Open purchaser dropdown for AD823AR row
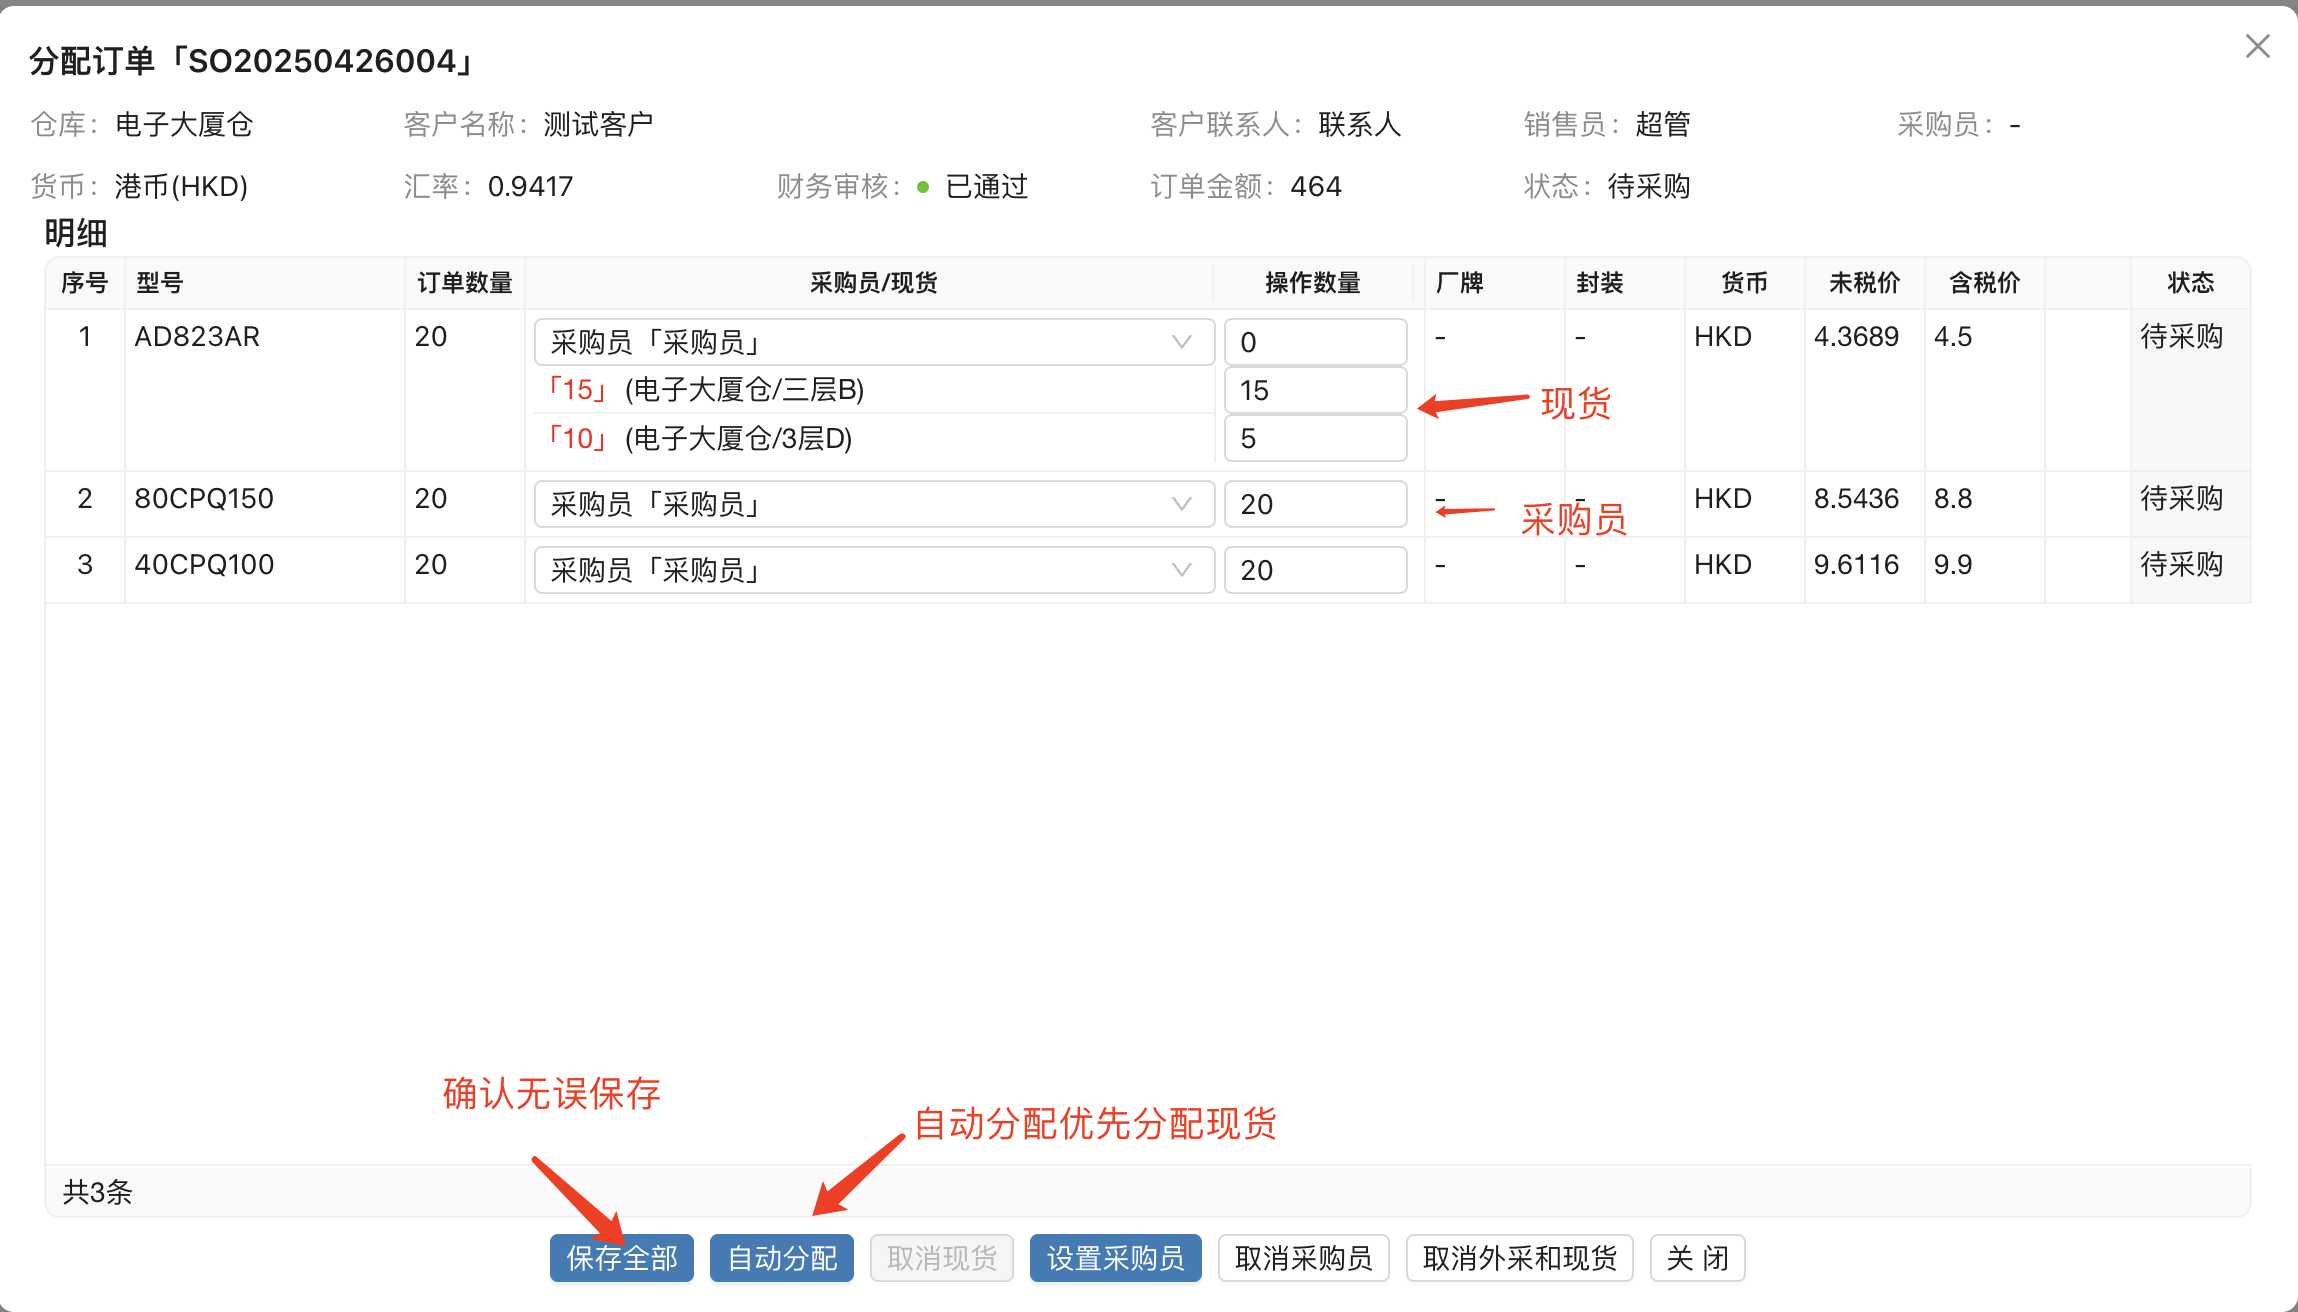This screenshot has width=2298, height=1312. point(873,342)
